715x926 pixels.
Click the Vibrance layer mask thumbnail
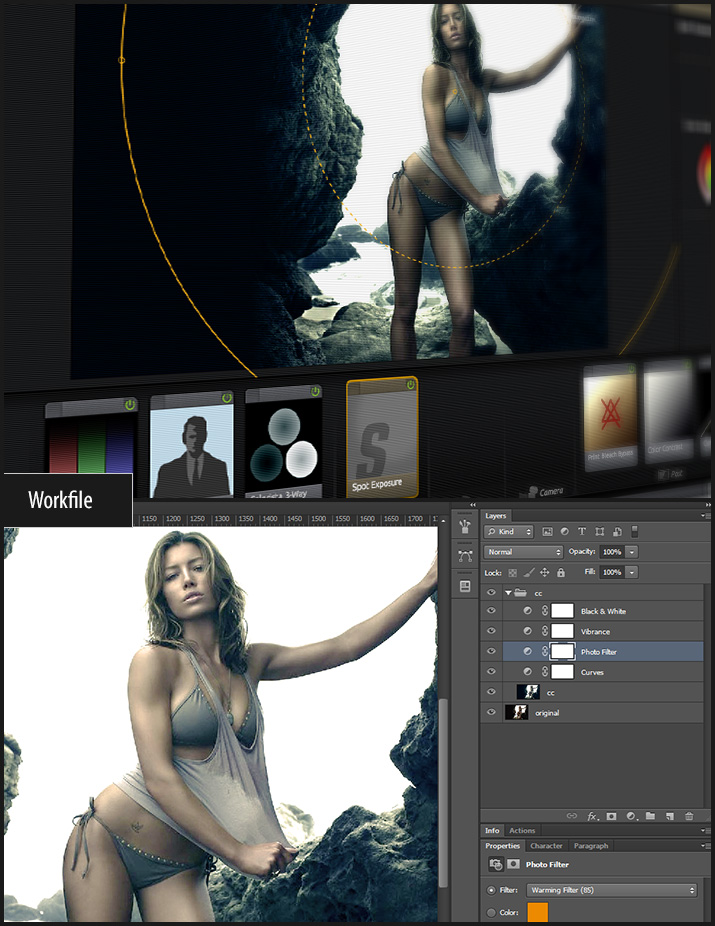563,631
